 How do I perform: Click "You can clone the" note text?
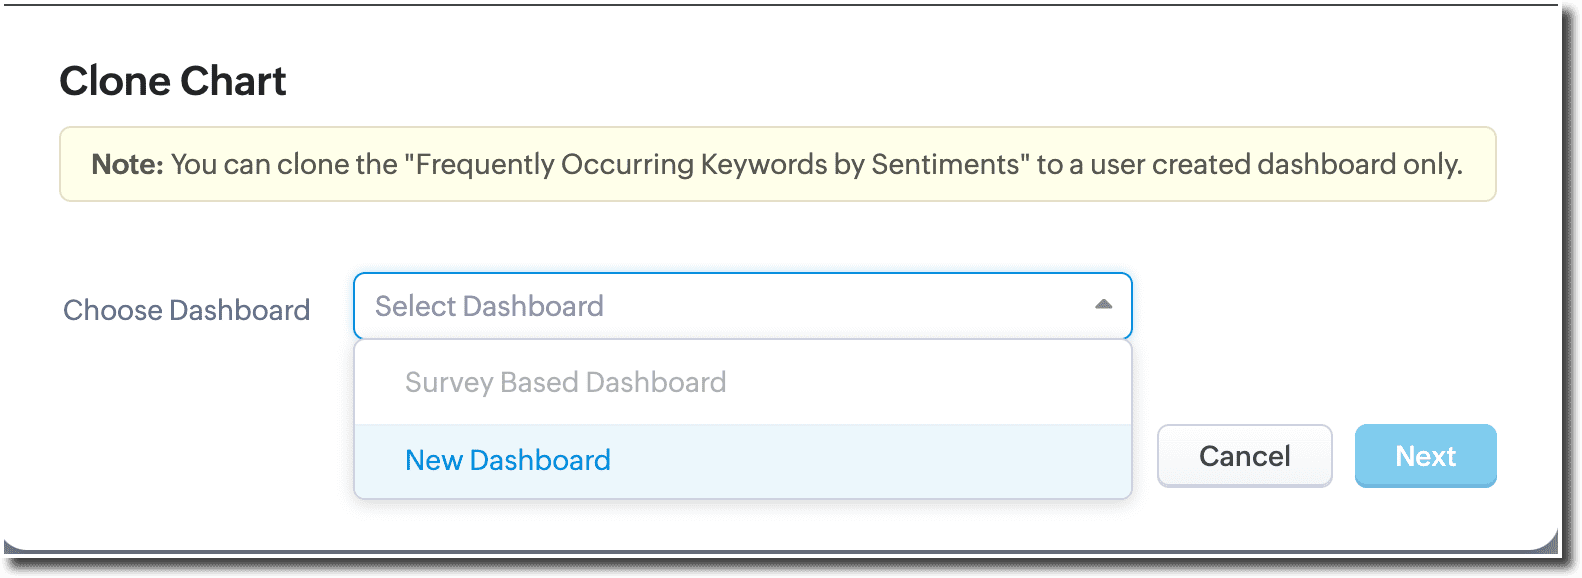[284, 164]
